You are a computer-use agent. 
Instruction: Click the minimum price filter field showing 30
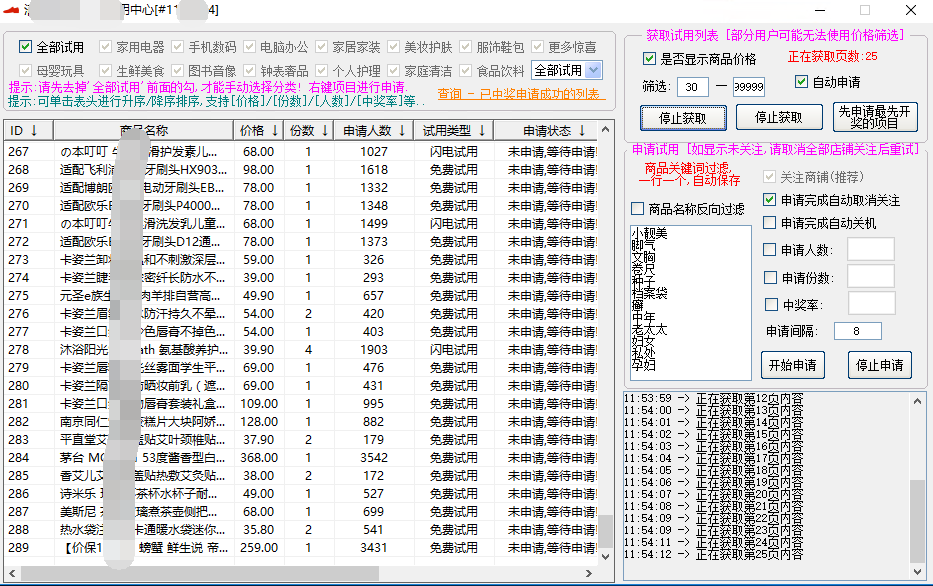click(693, 84)
